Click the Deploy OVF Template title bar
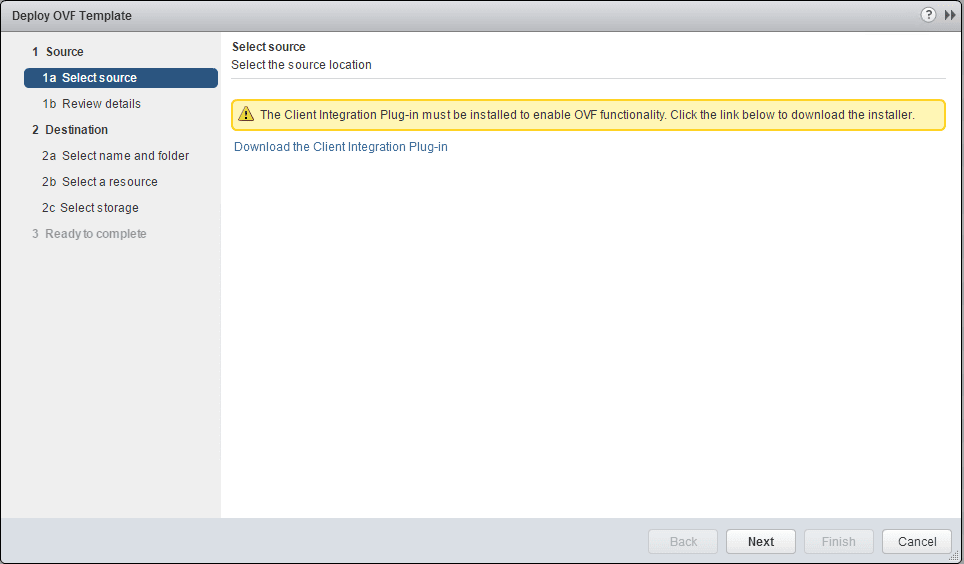 pos(400,15)
